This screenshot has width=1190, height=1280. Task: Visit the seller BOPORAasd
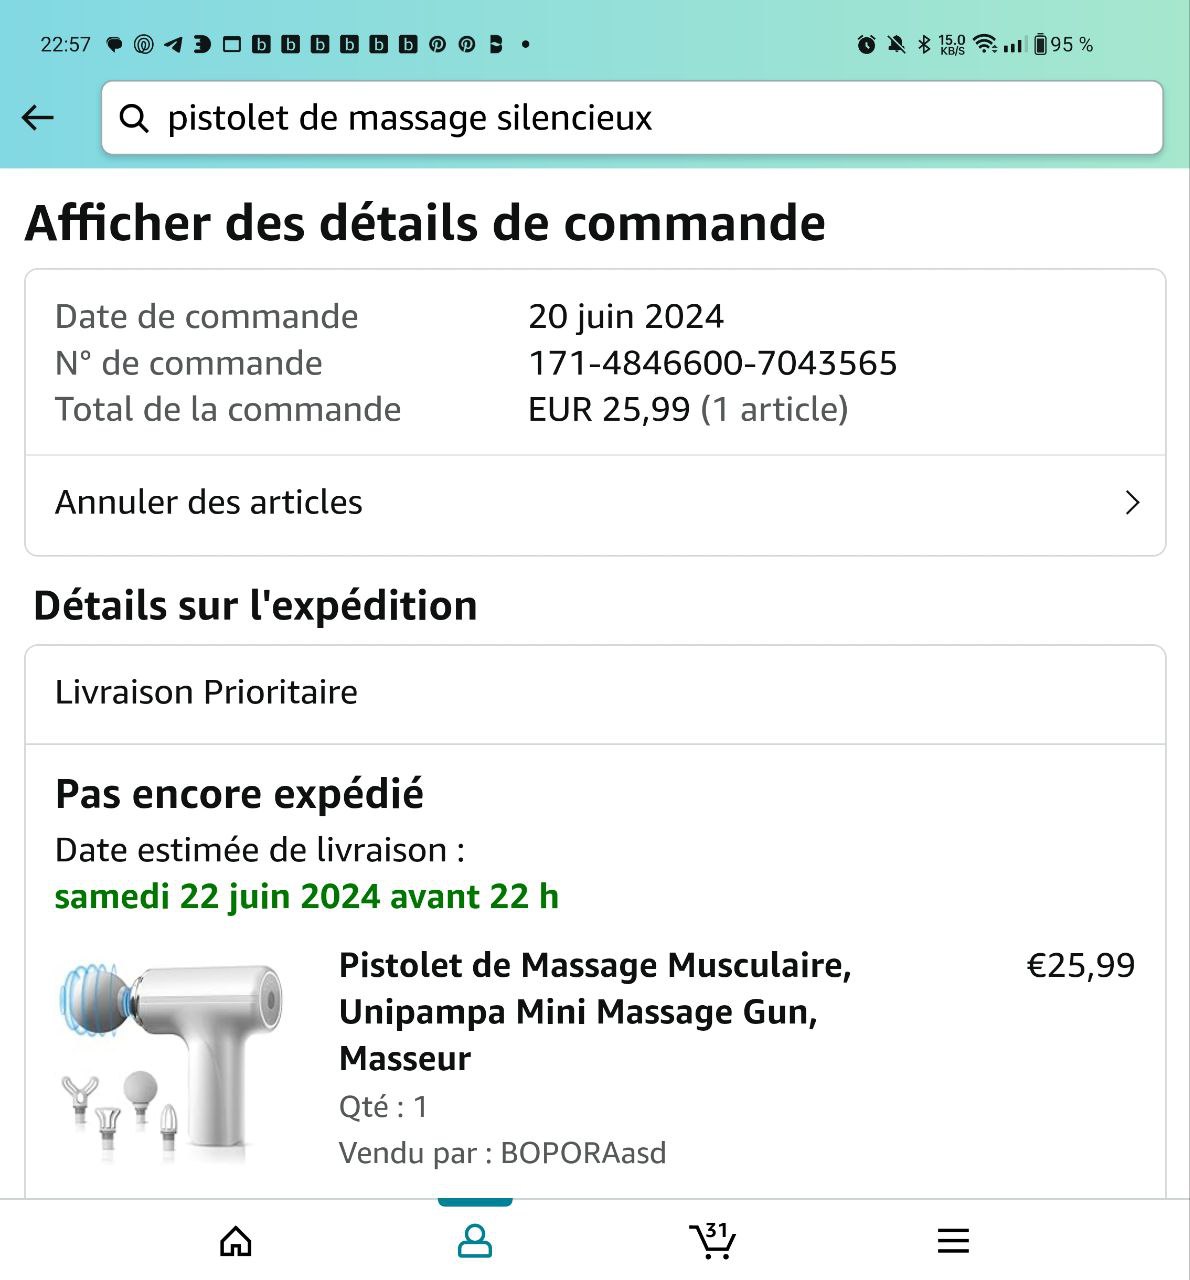pyautogui.click(x=583, y=1153)
